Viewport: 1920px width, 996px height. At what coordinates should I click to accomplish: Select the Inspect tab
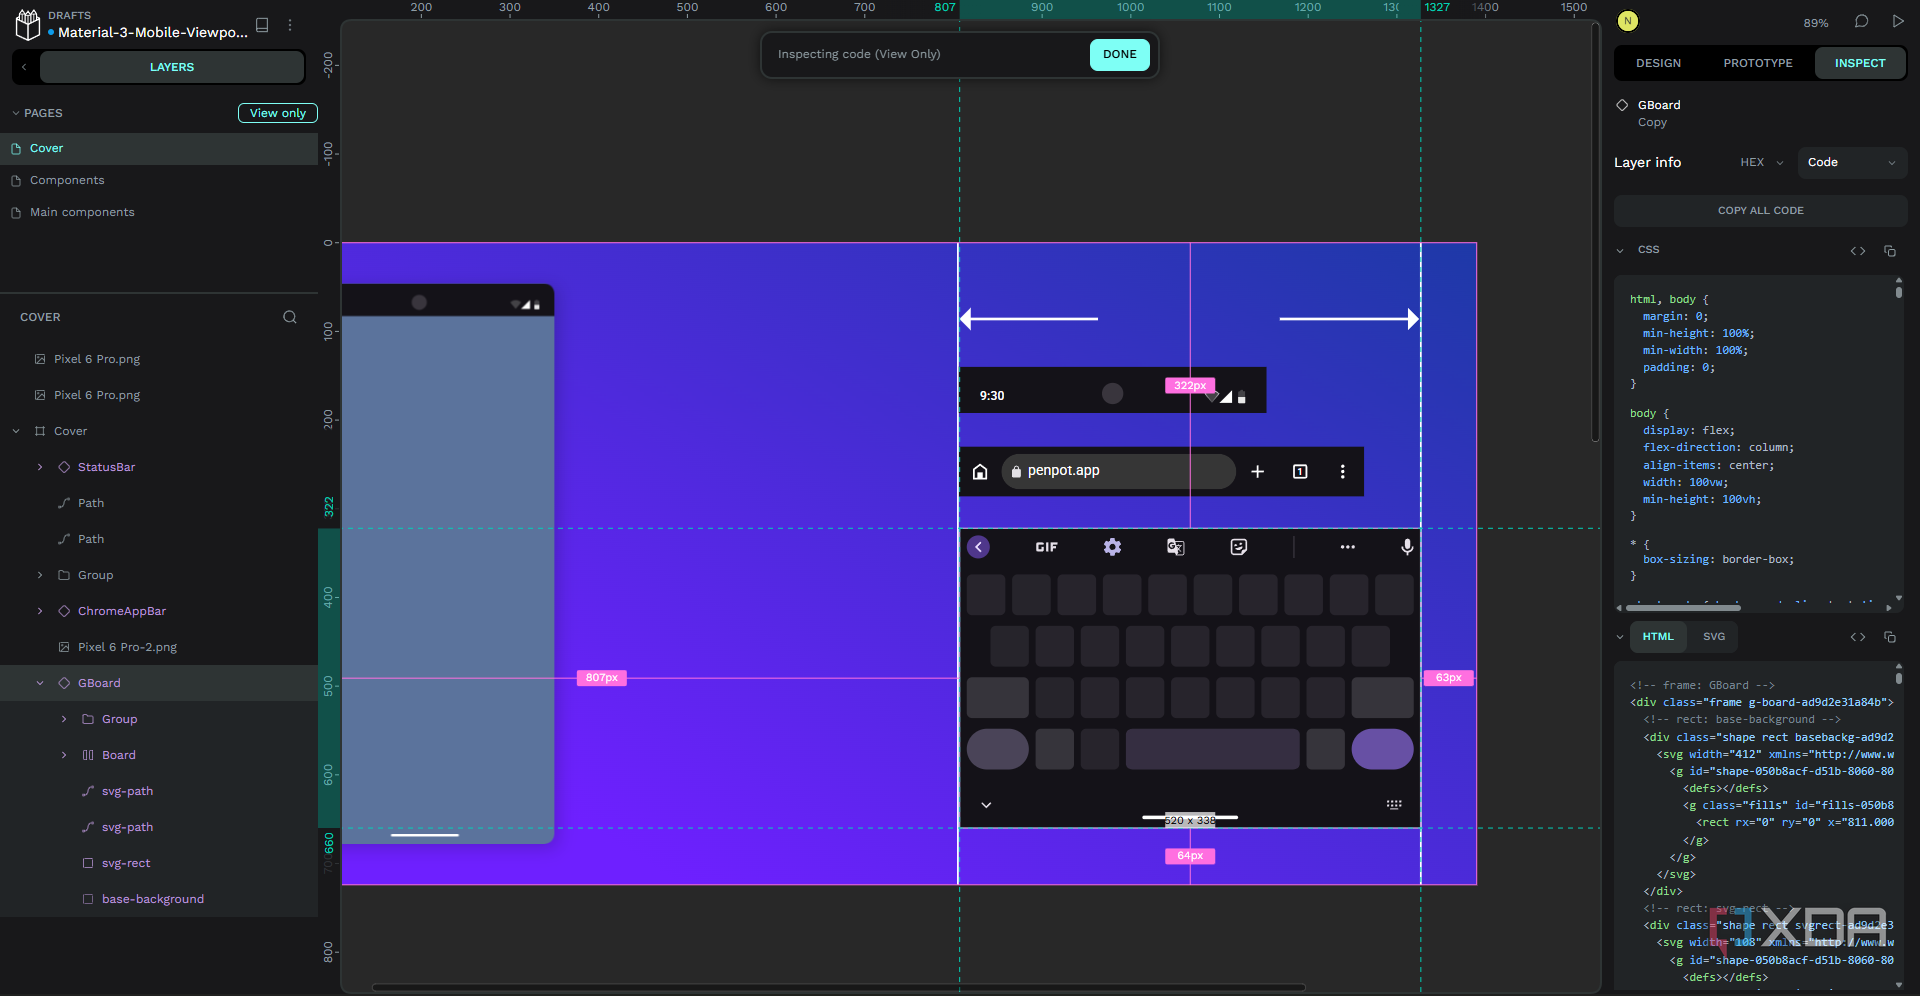(x=1860, y=63)
